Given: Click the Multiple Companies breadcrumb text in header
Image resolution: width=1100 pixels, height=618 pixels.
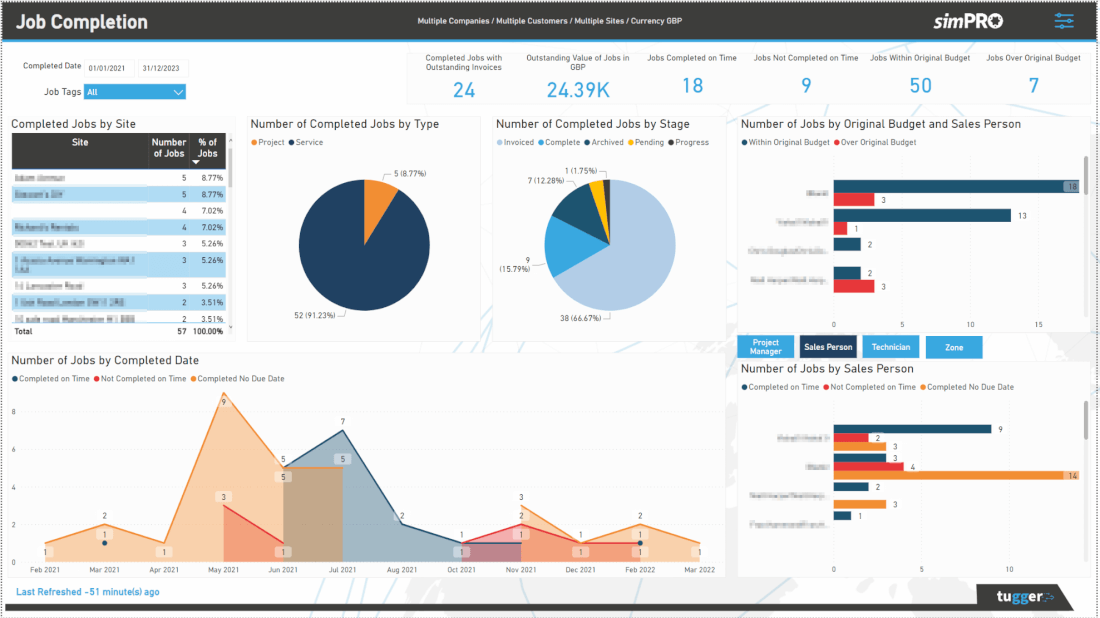Looking at the screenshot, I should pyautogui.click(x=453, y=21).
